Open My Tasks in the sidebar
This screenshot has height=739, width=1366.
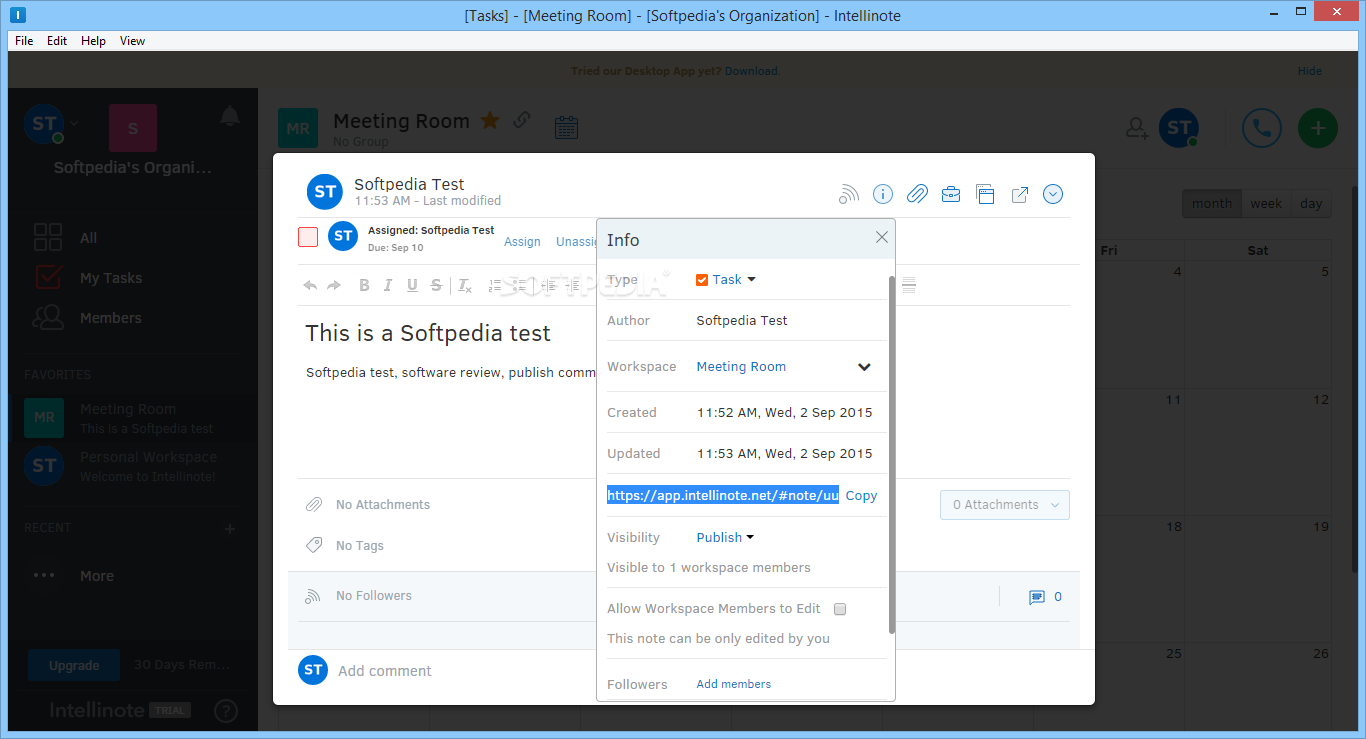point(111,278)
